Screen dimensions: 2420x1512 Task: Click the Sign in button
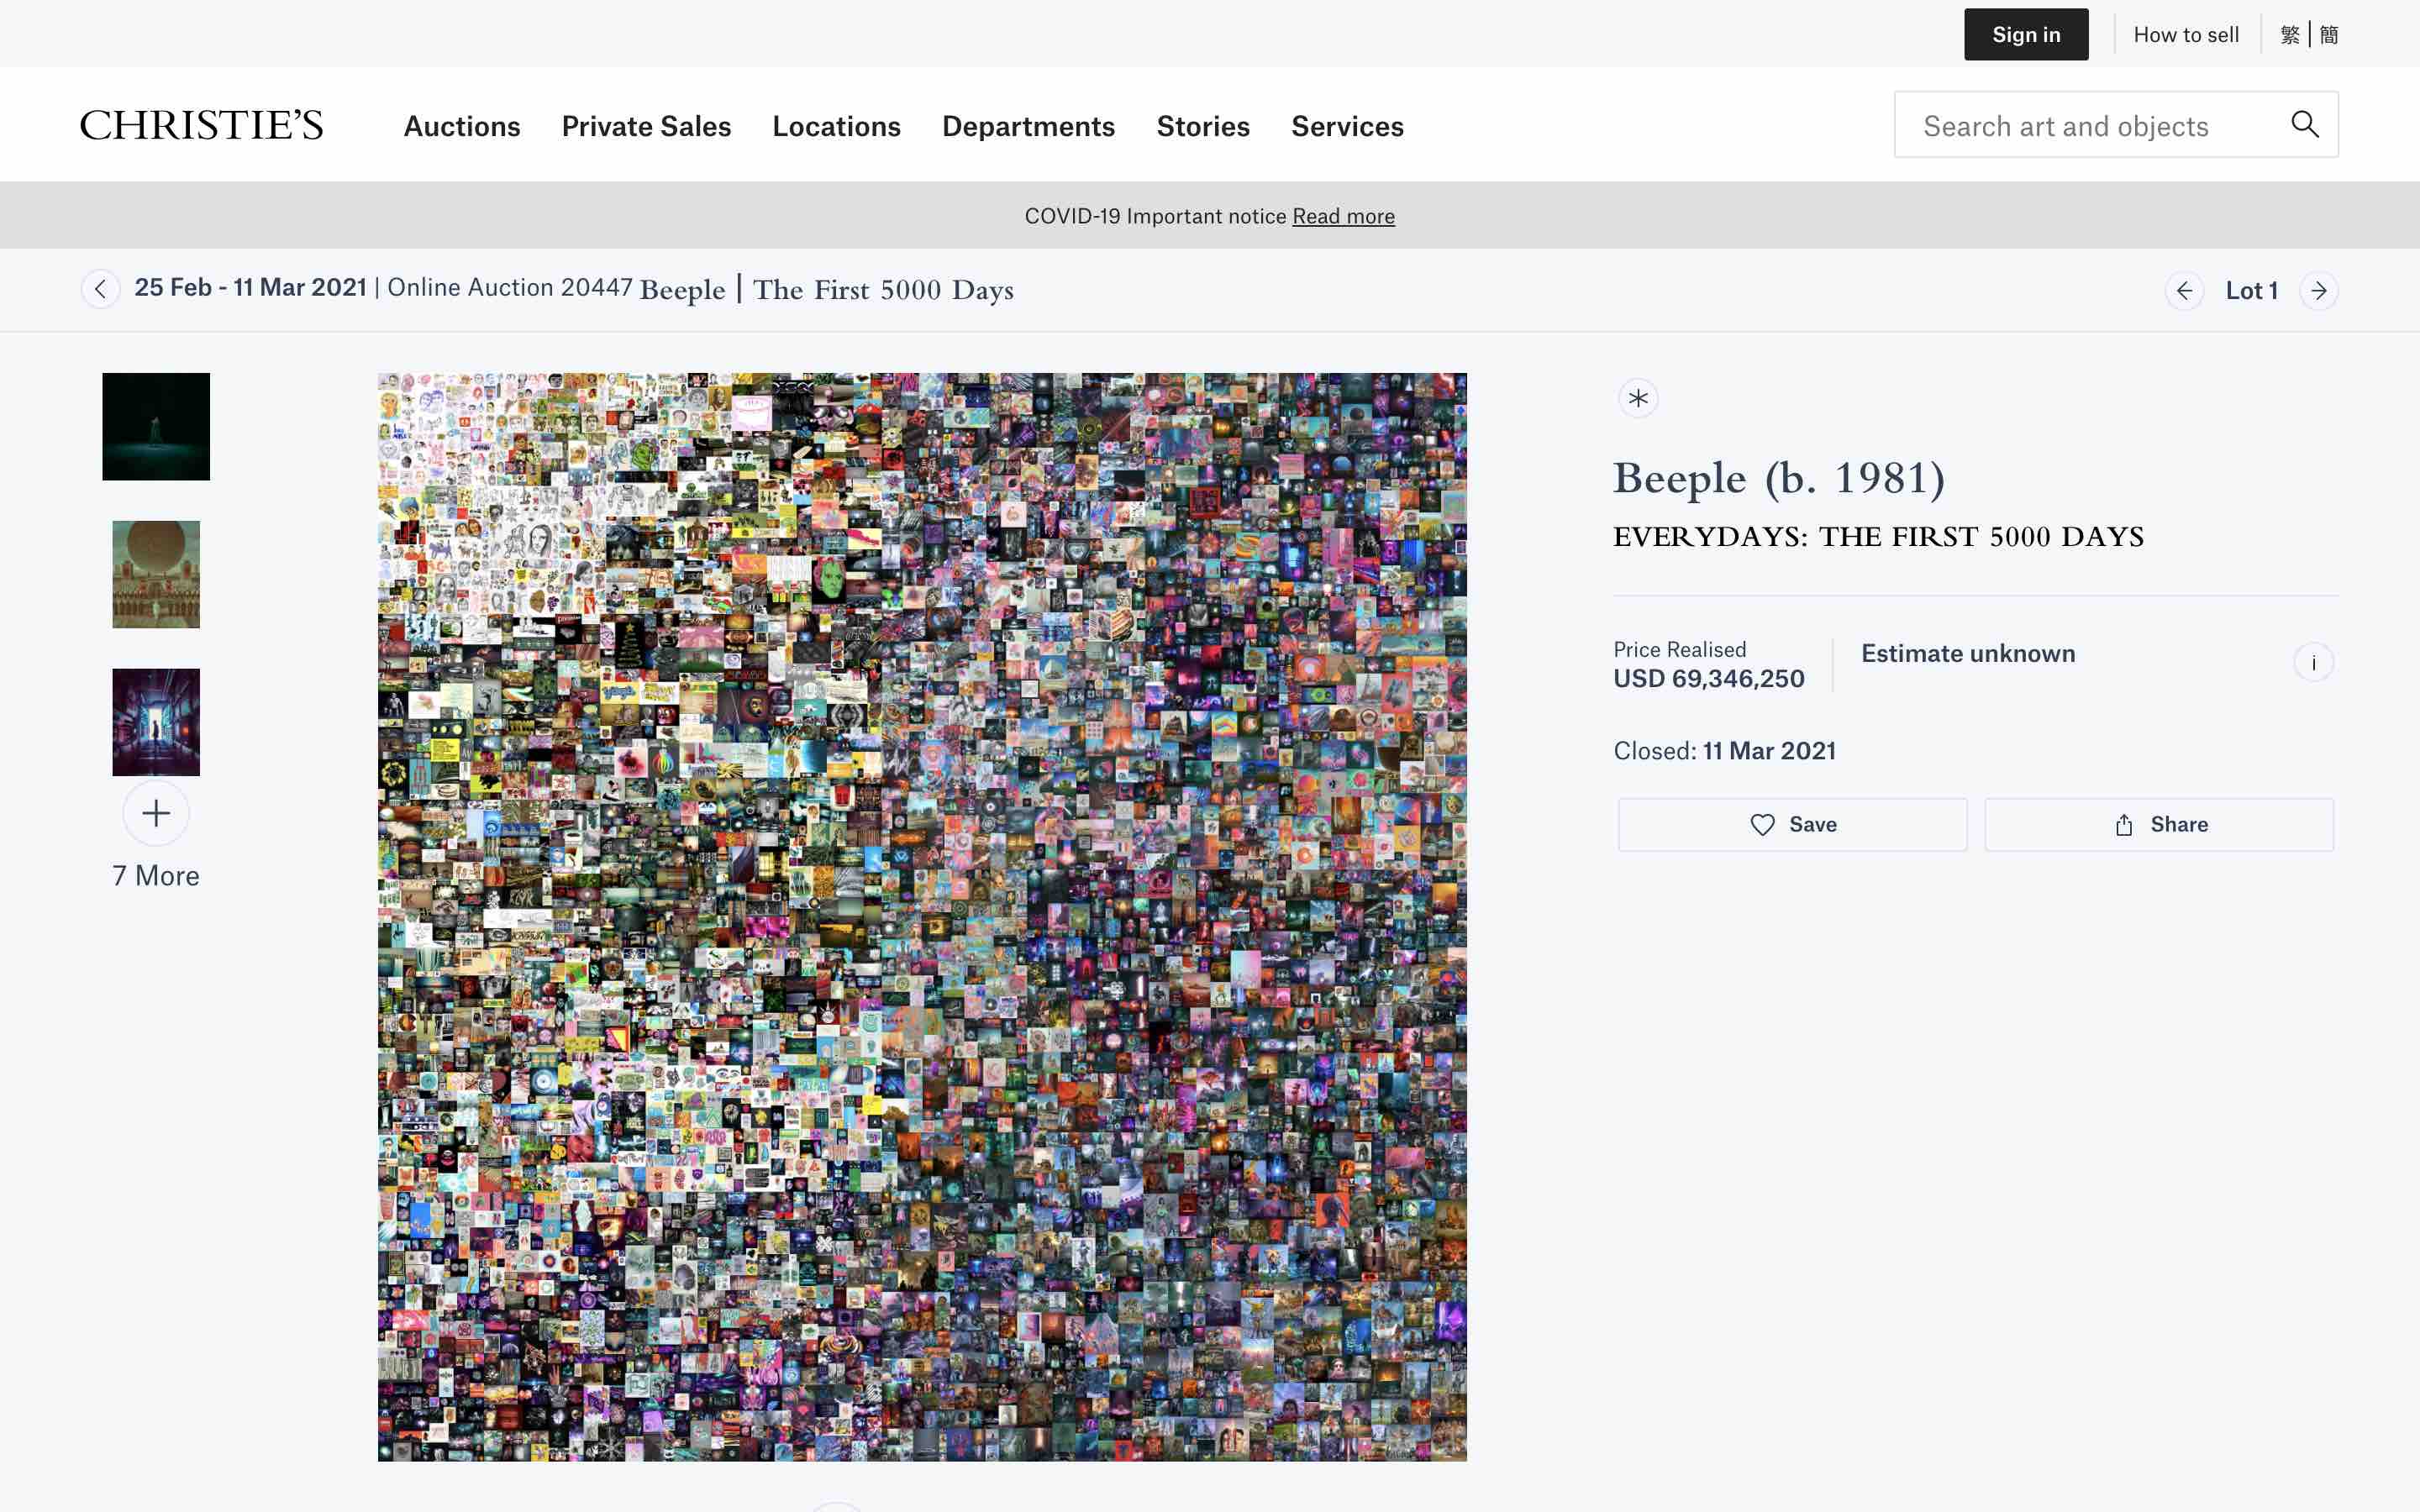click(x=2026, y=35)
